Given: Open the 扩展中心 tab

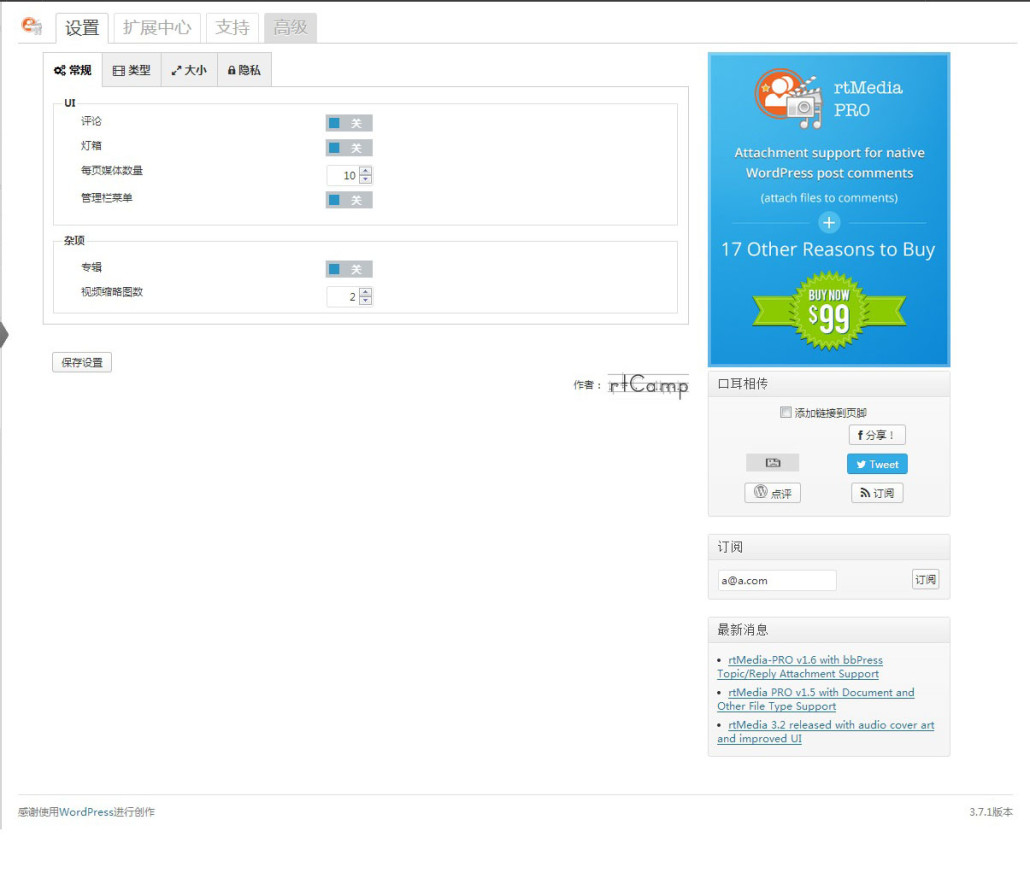Looking at the screenshot, I should click(x=157, y=28).
